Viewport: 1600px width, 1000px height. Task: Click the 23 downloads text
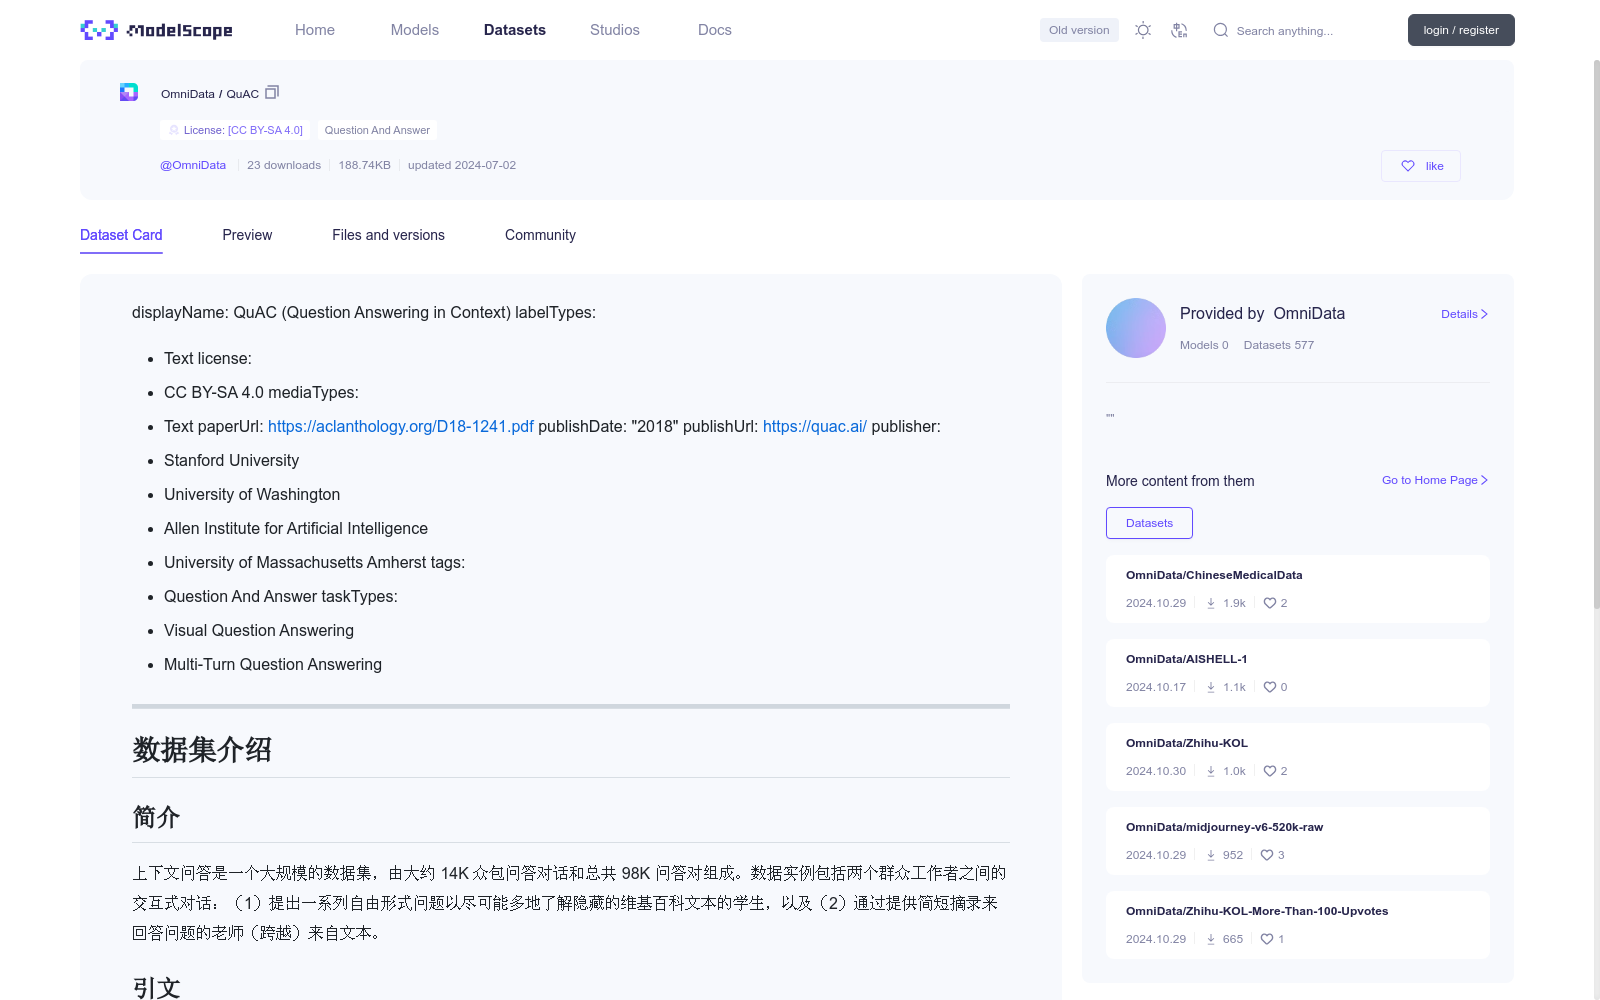(x=284, y=165)
